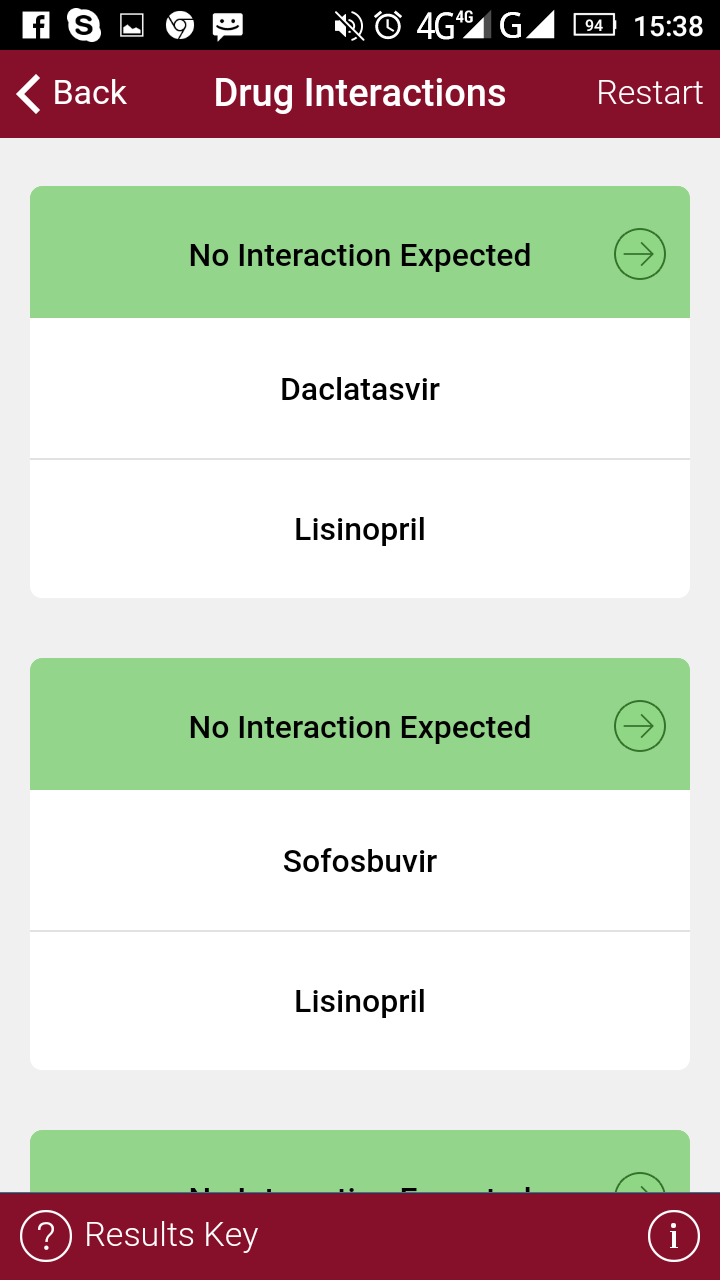Screen dimensions: 720x1280
Task: Tap the Facebook notification icon
Action: point(35,25)
